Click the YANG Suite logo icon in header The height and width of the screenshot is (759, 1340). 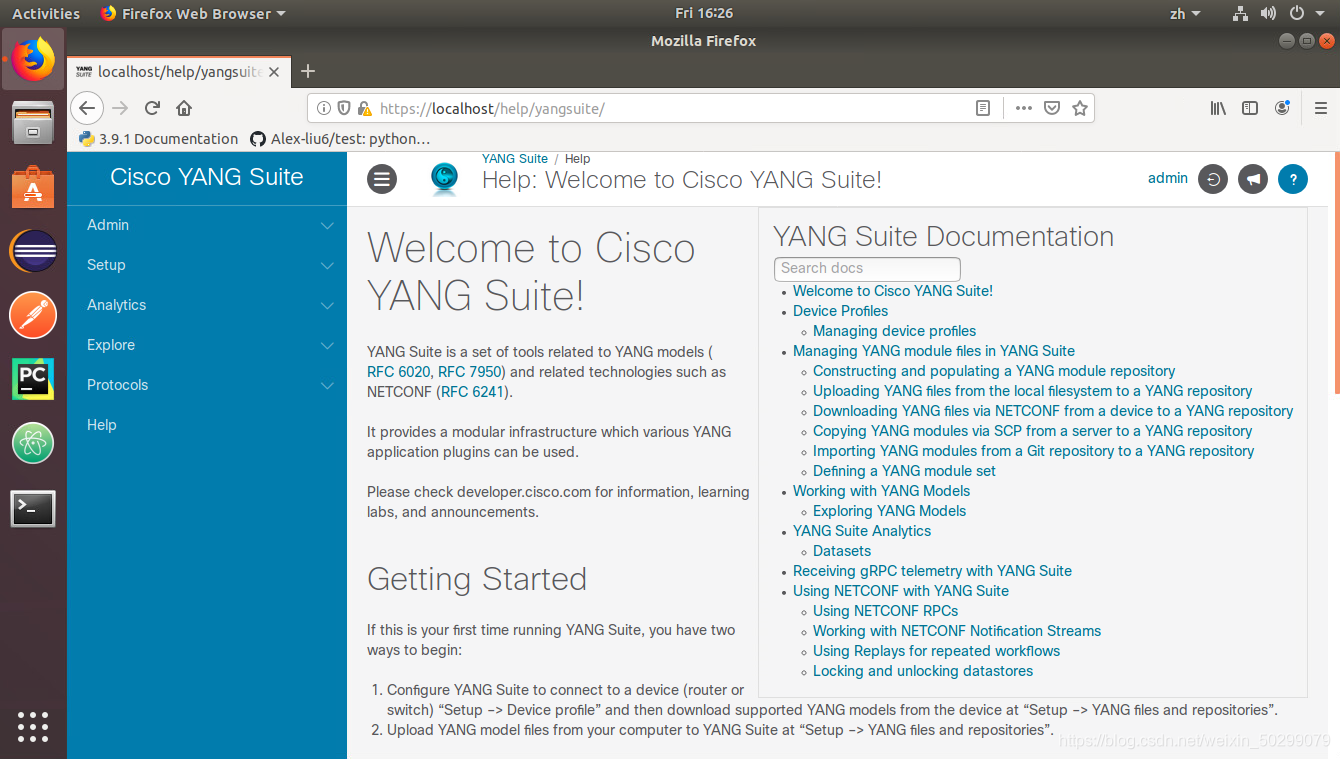click(444, 179)
